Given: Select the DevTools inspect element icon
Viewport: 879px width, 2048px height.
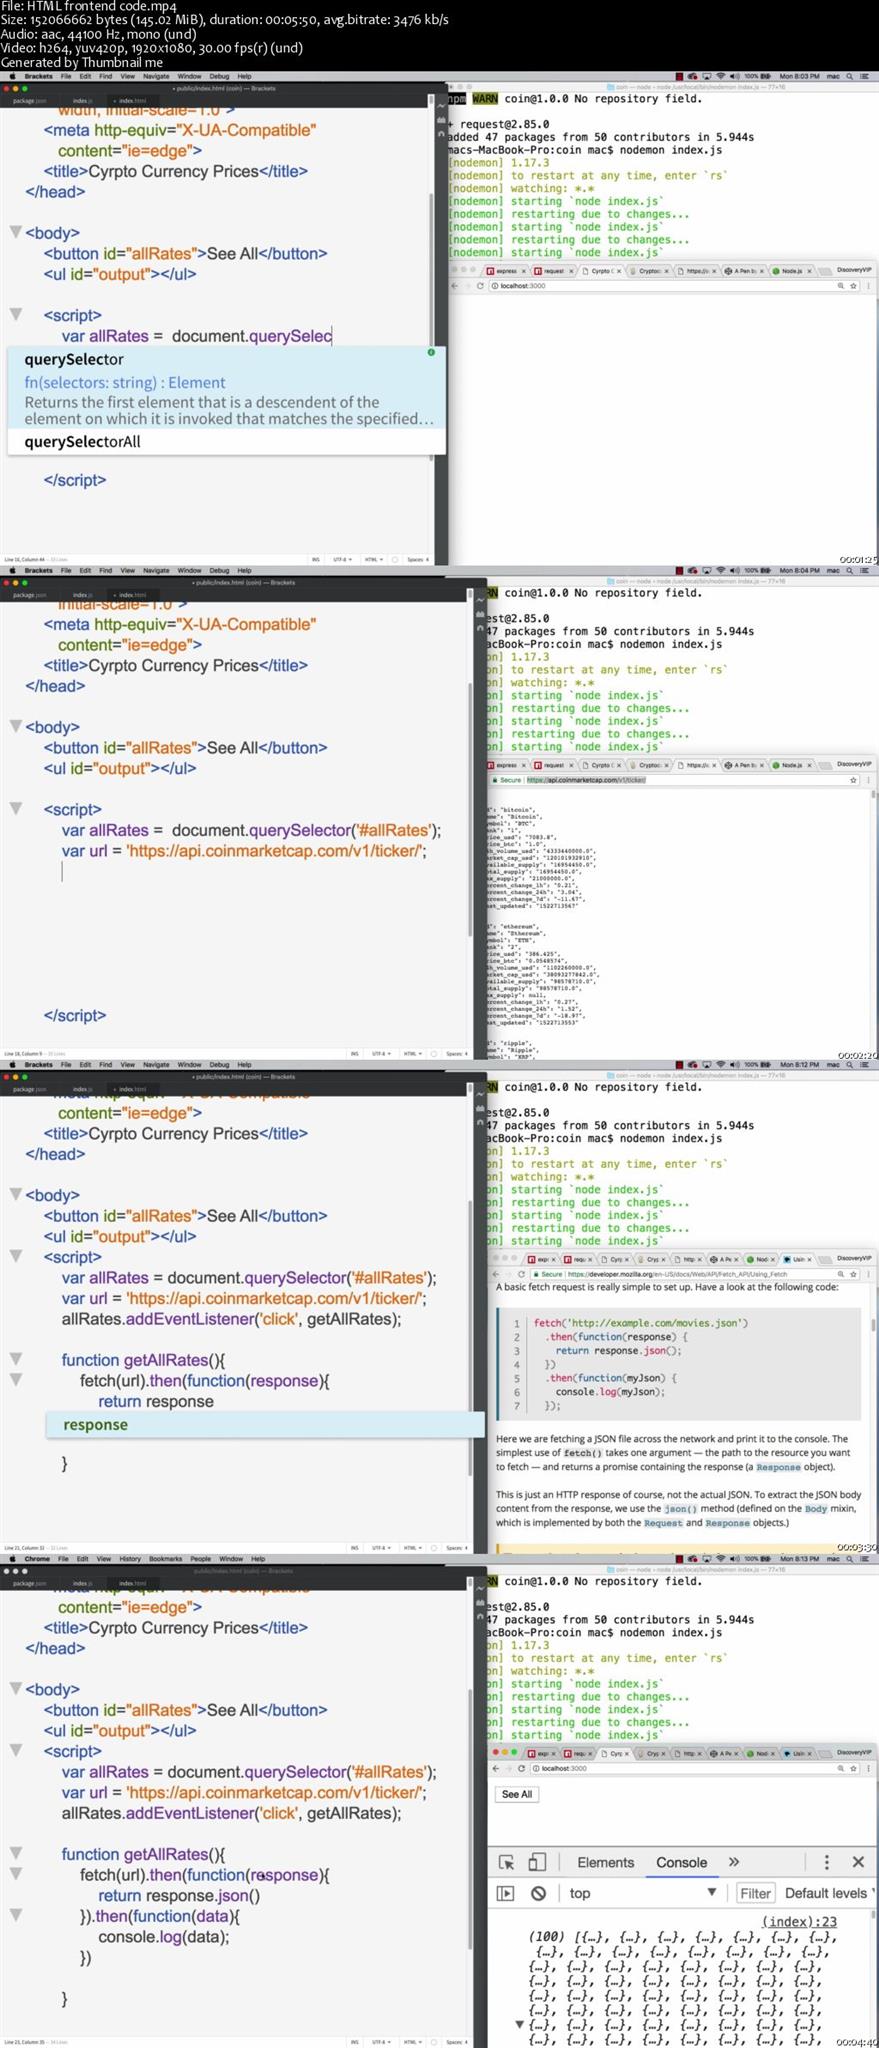Looking at the screenshot, I should (506, 1862).
